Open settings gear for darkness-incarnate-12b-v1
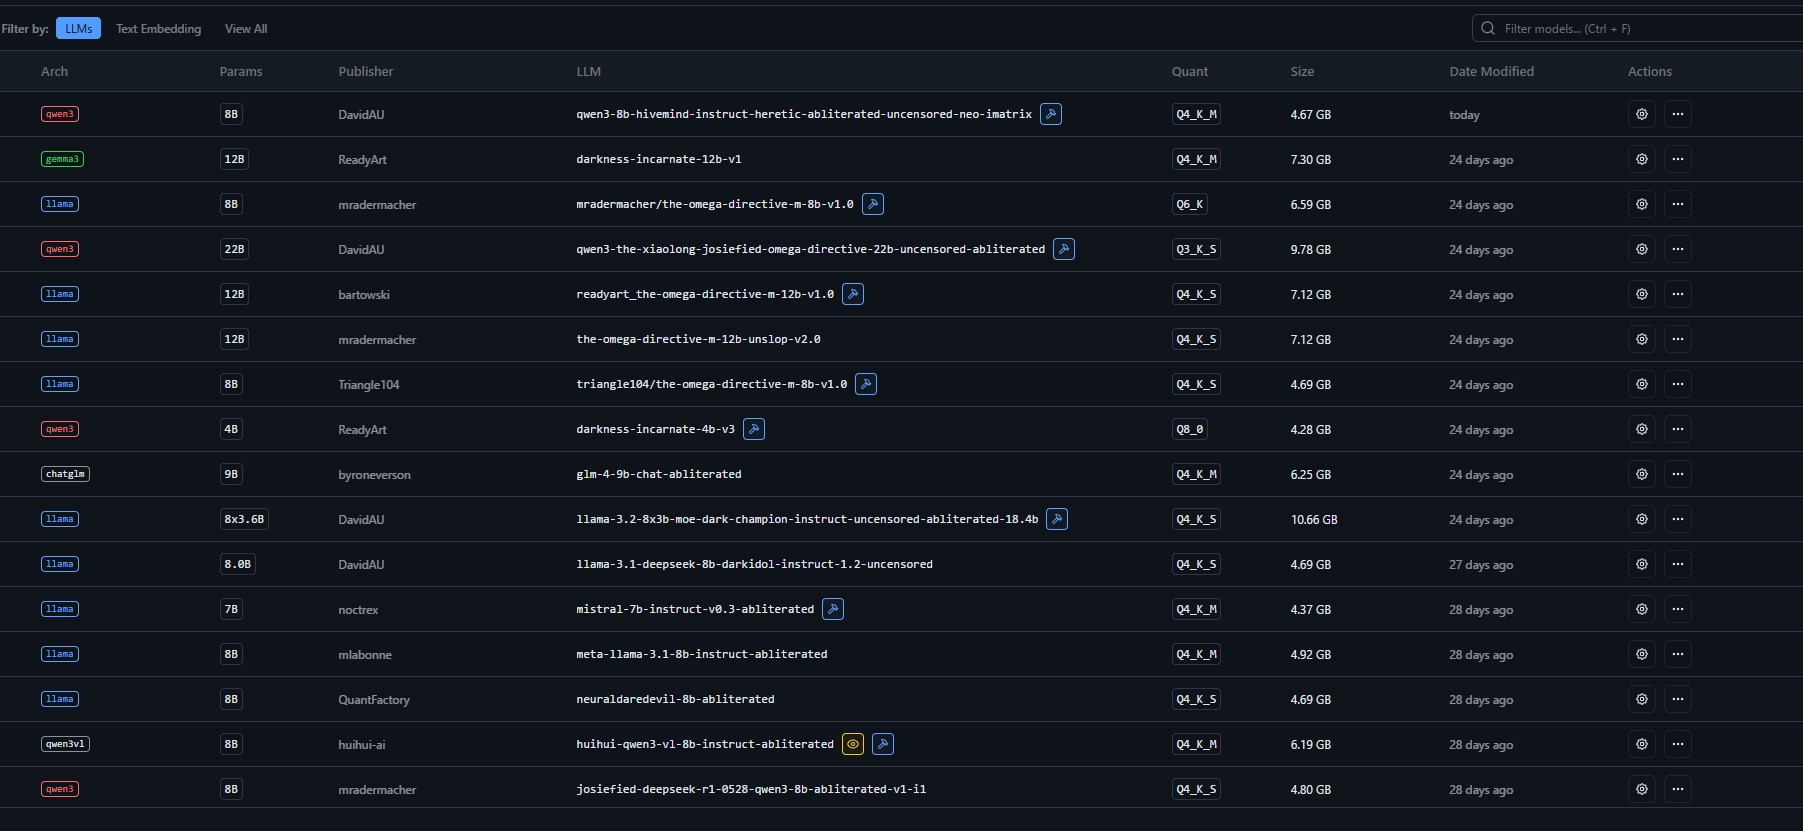The image size is (1803, 831). pyautogui.click(x=1641, y=159)
